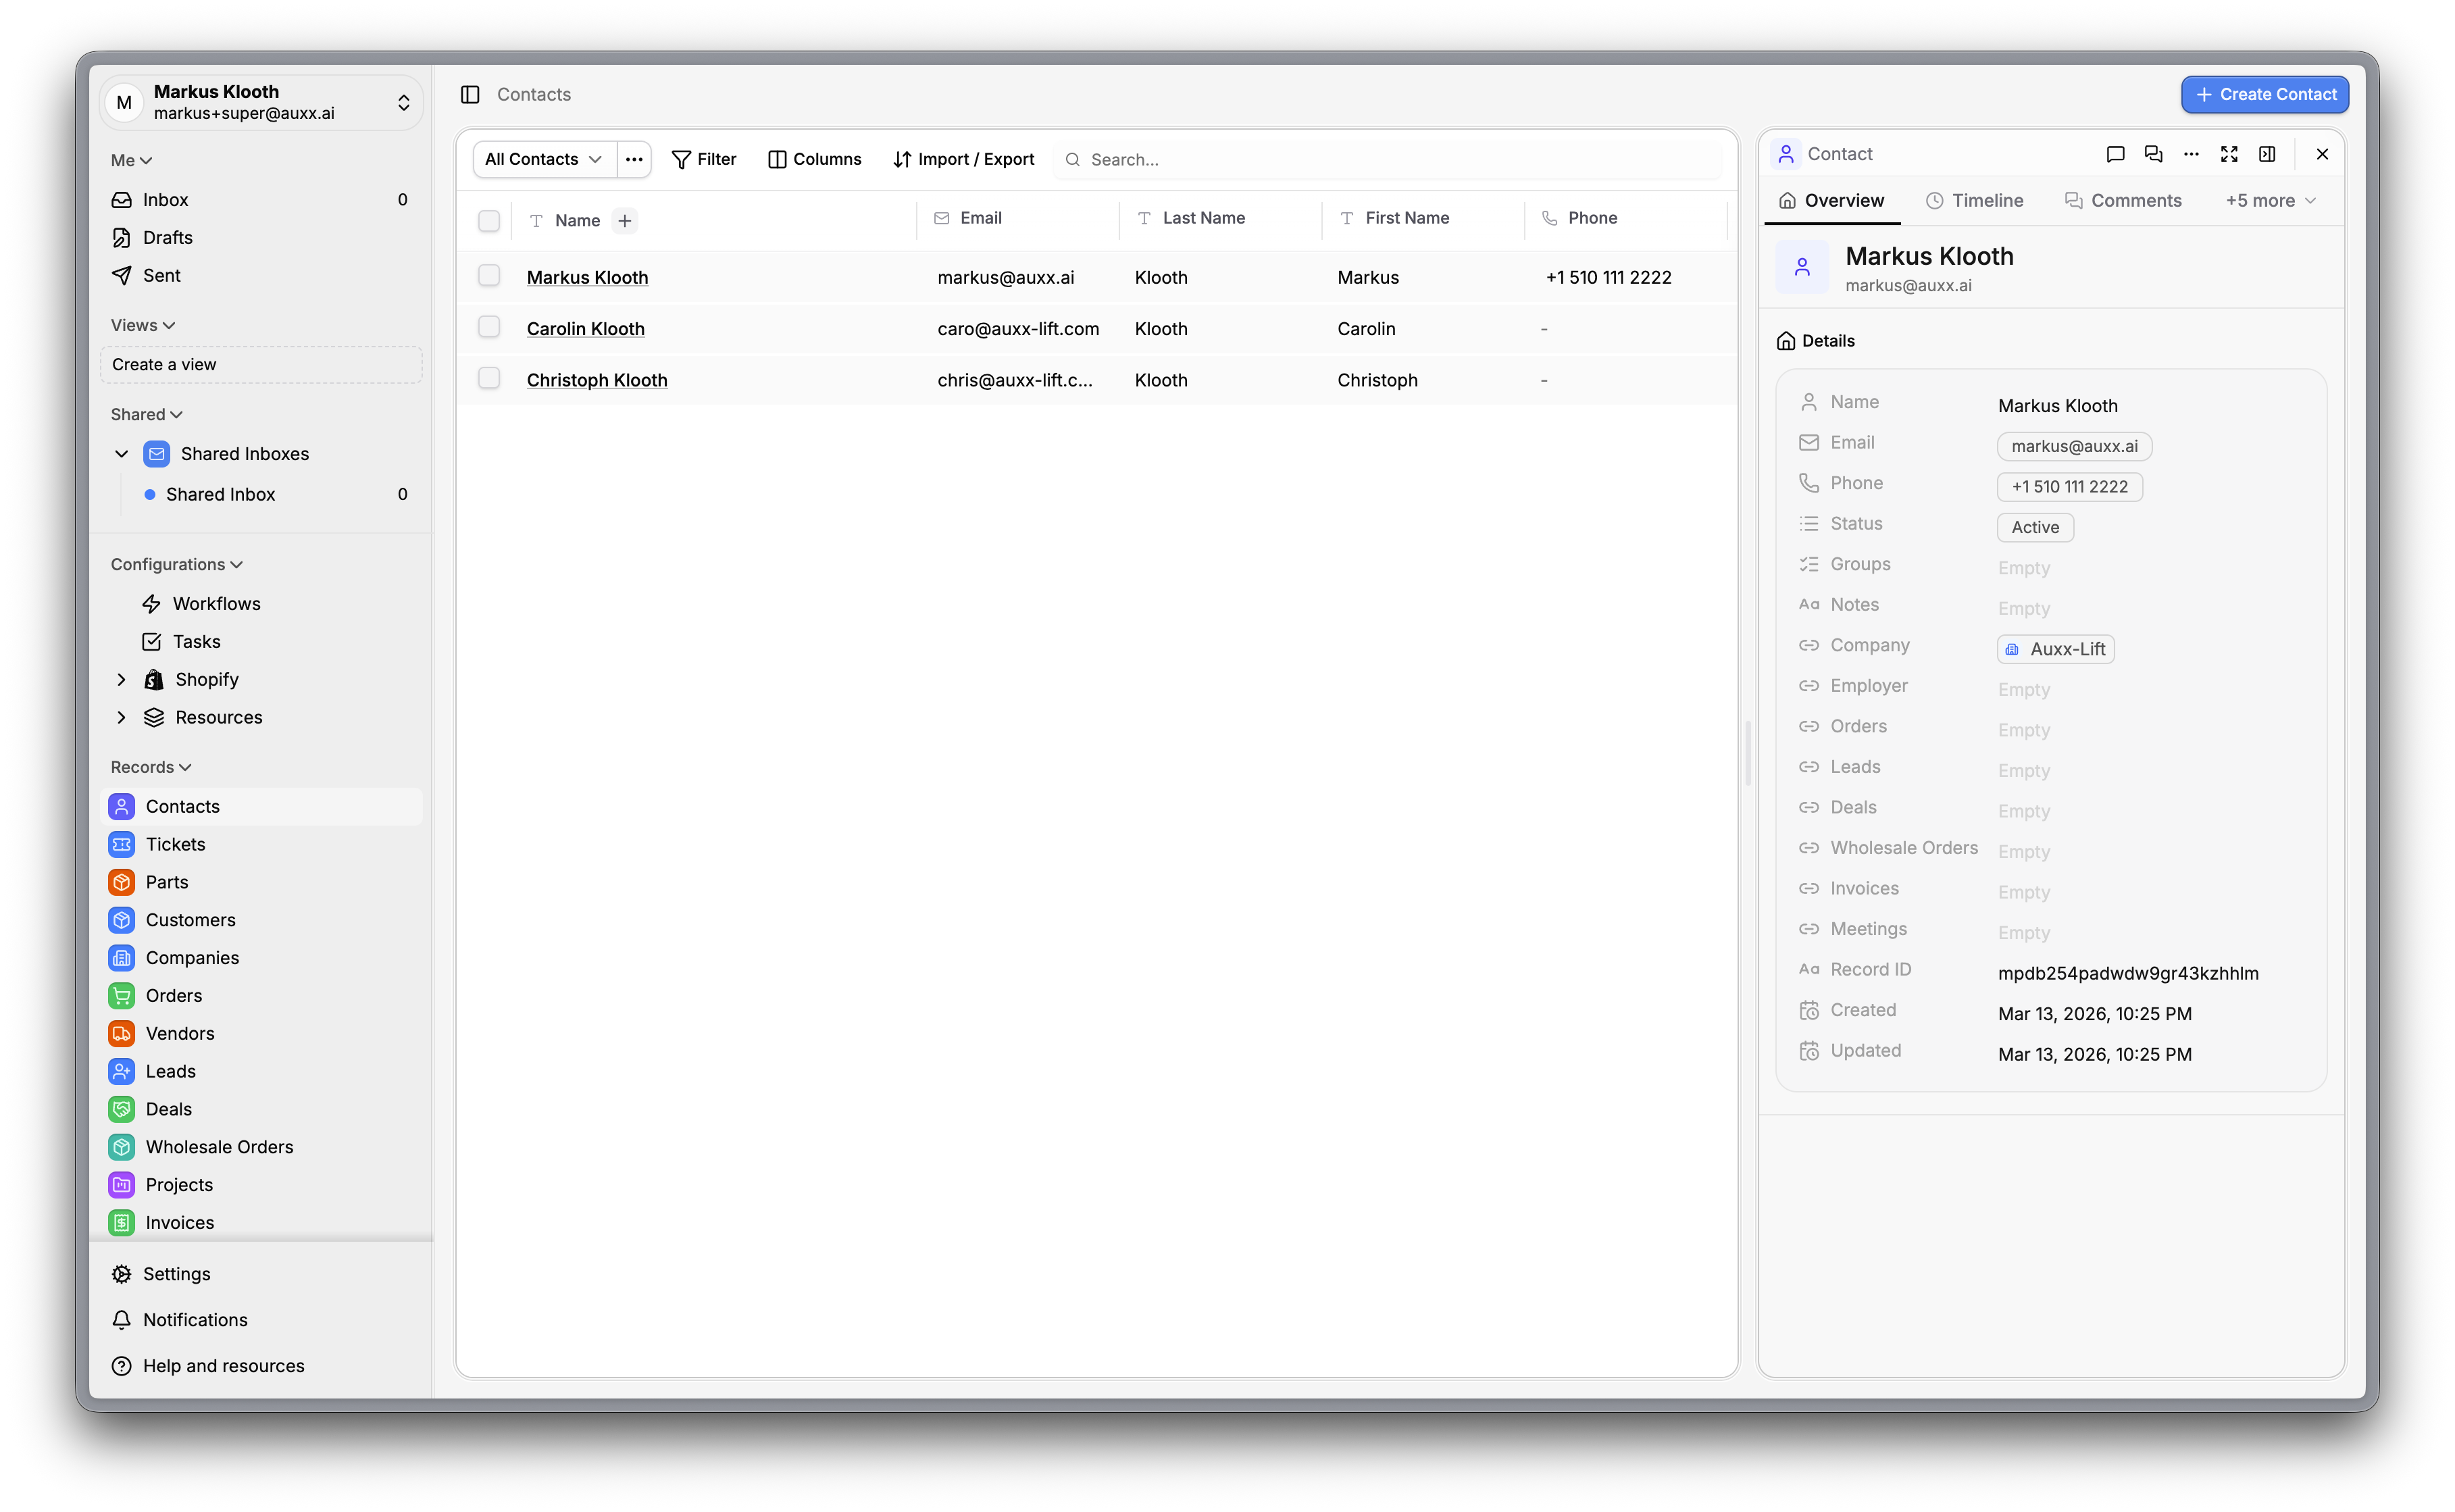Viewport: 2455px width, 1512px height.
Task: Close the Contact detail panel
Action: tap(2322, 154)
